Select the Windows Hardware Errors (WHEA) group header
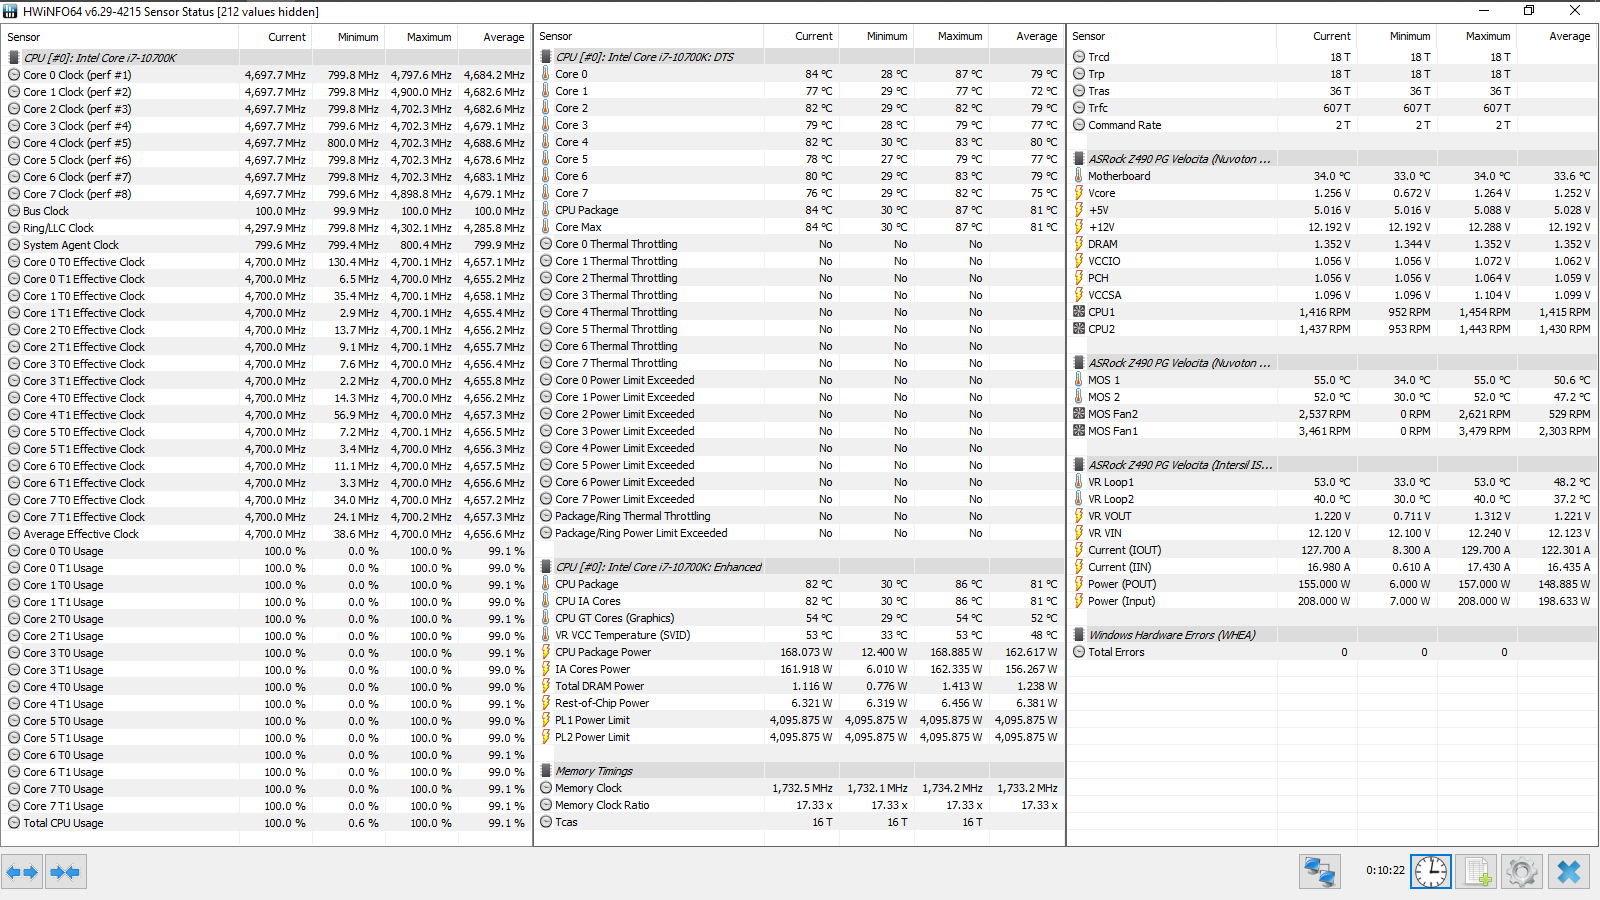 click(x=1333, y=635)
